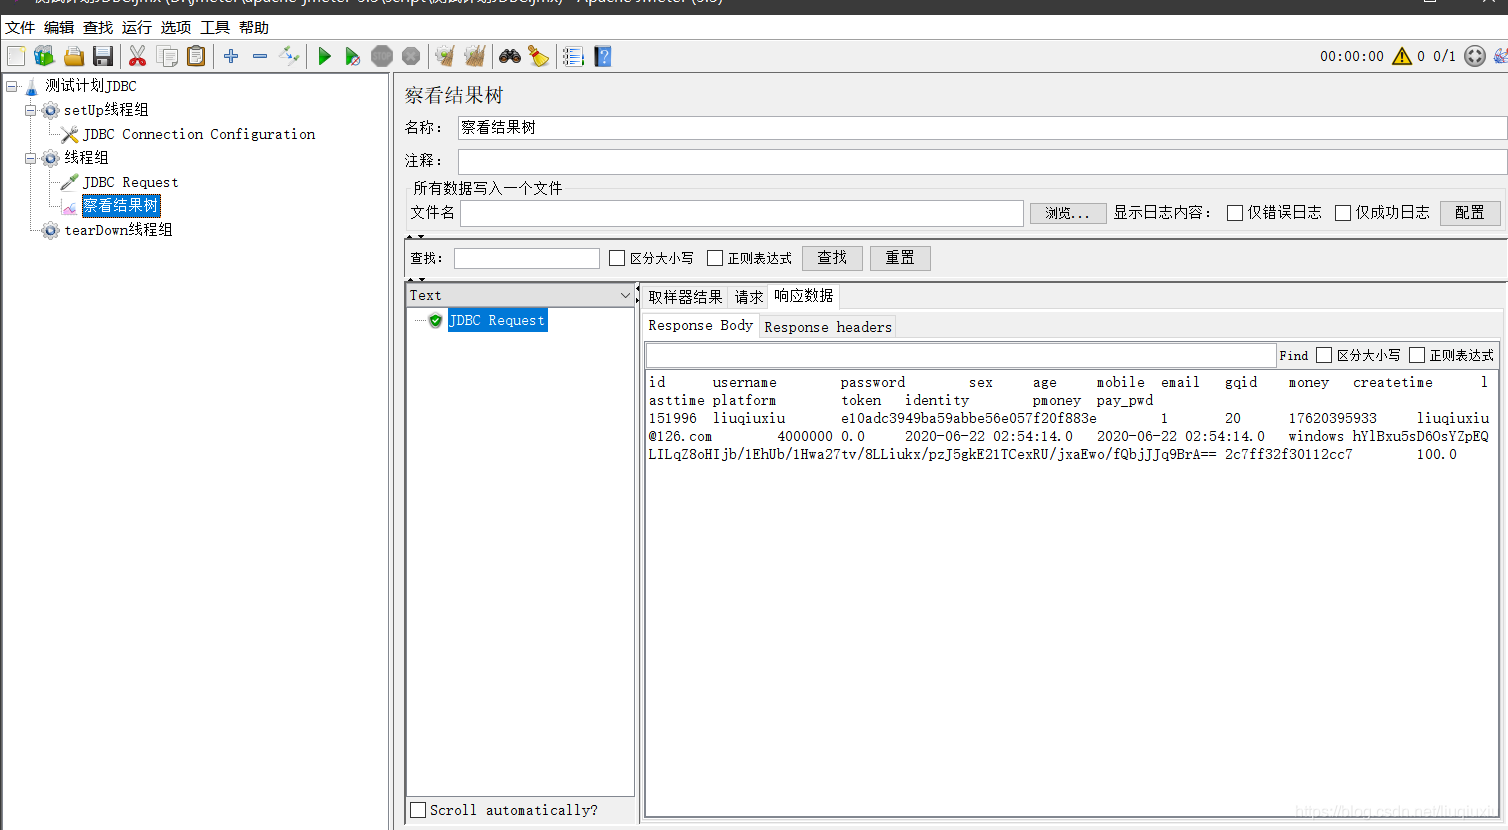The width and height of the screenshot is (1508, 830).
Task: Collapse the 测试计划JDBC tree node
Action: [12, 86]
